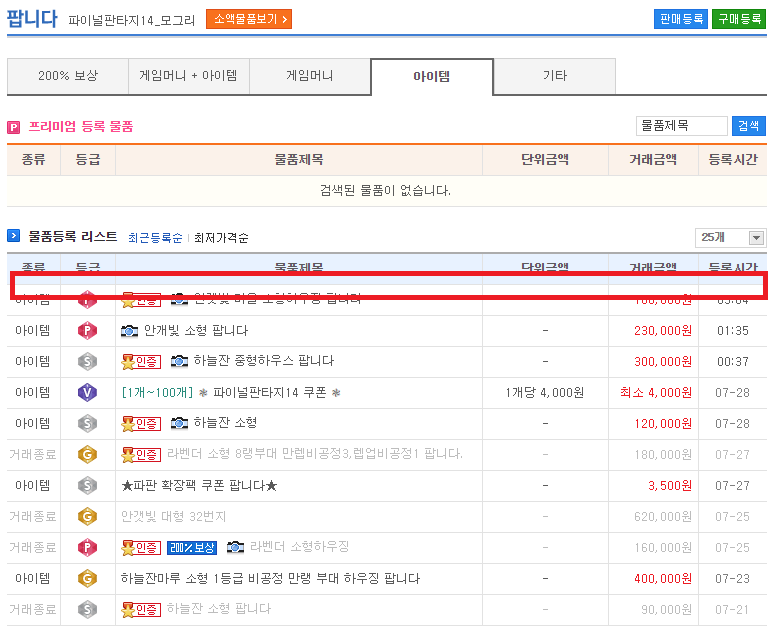Click the 판매등록 button
This screenshot has width=770, height=632.
tap(680, 19)
